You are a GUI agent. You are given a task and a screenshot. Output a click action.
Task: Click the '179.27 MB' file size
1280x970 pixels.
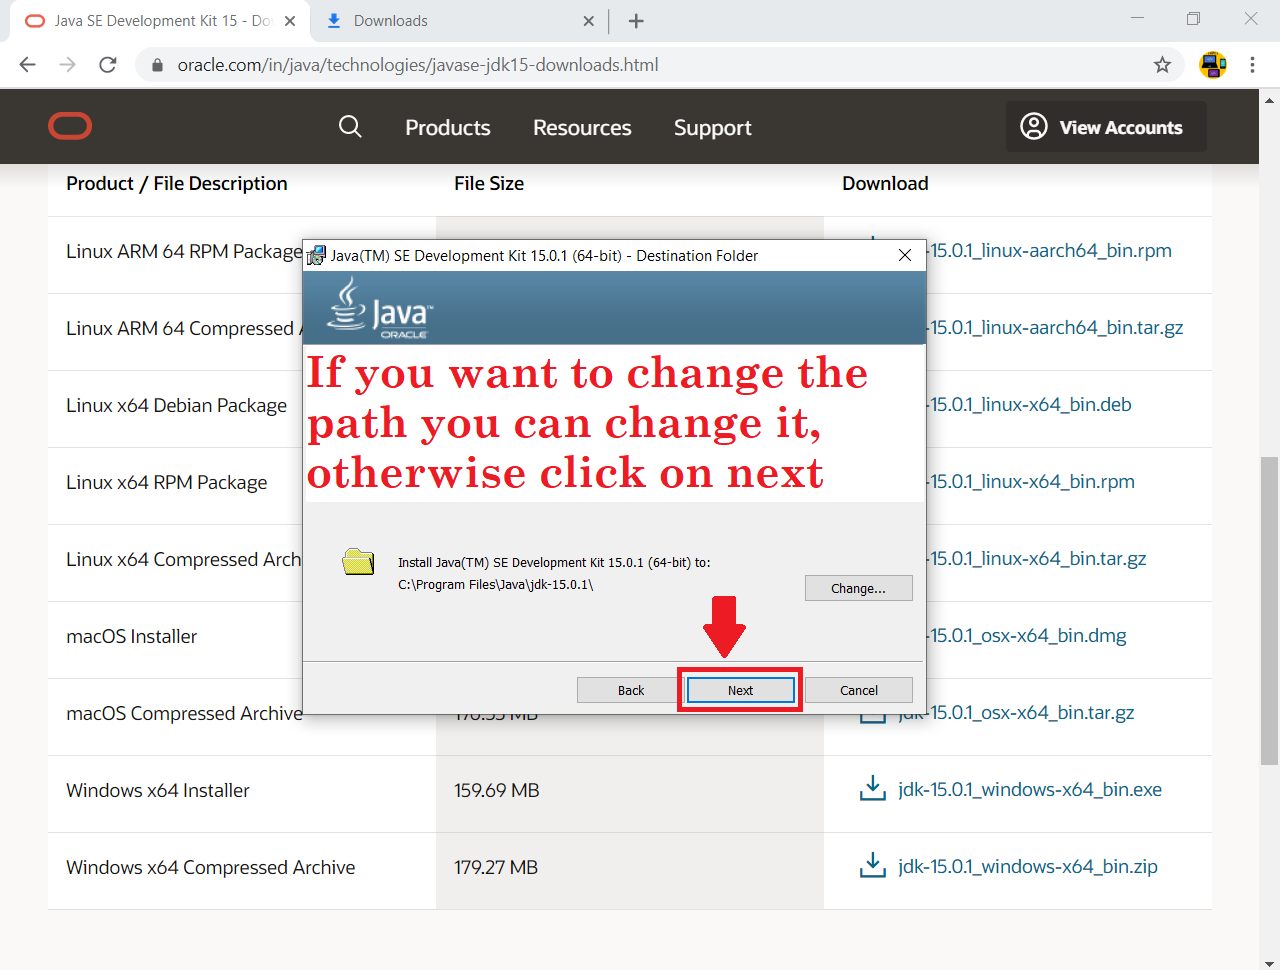pos(496,867)
